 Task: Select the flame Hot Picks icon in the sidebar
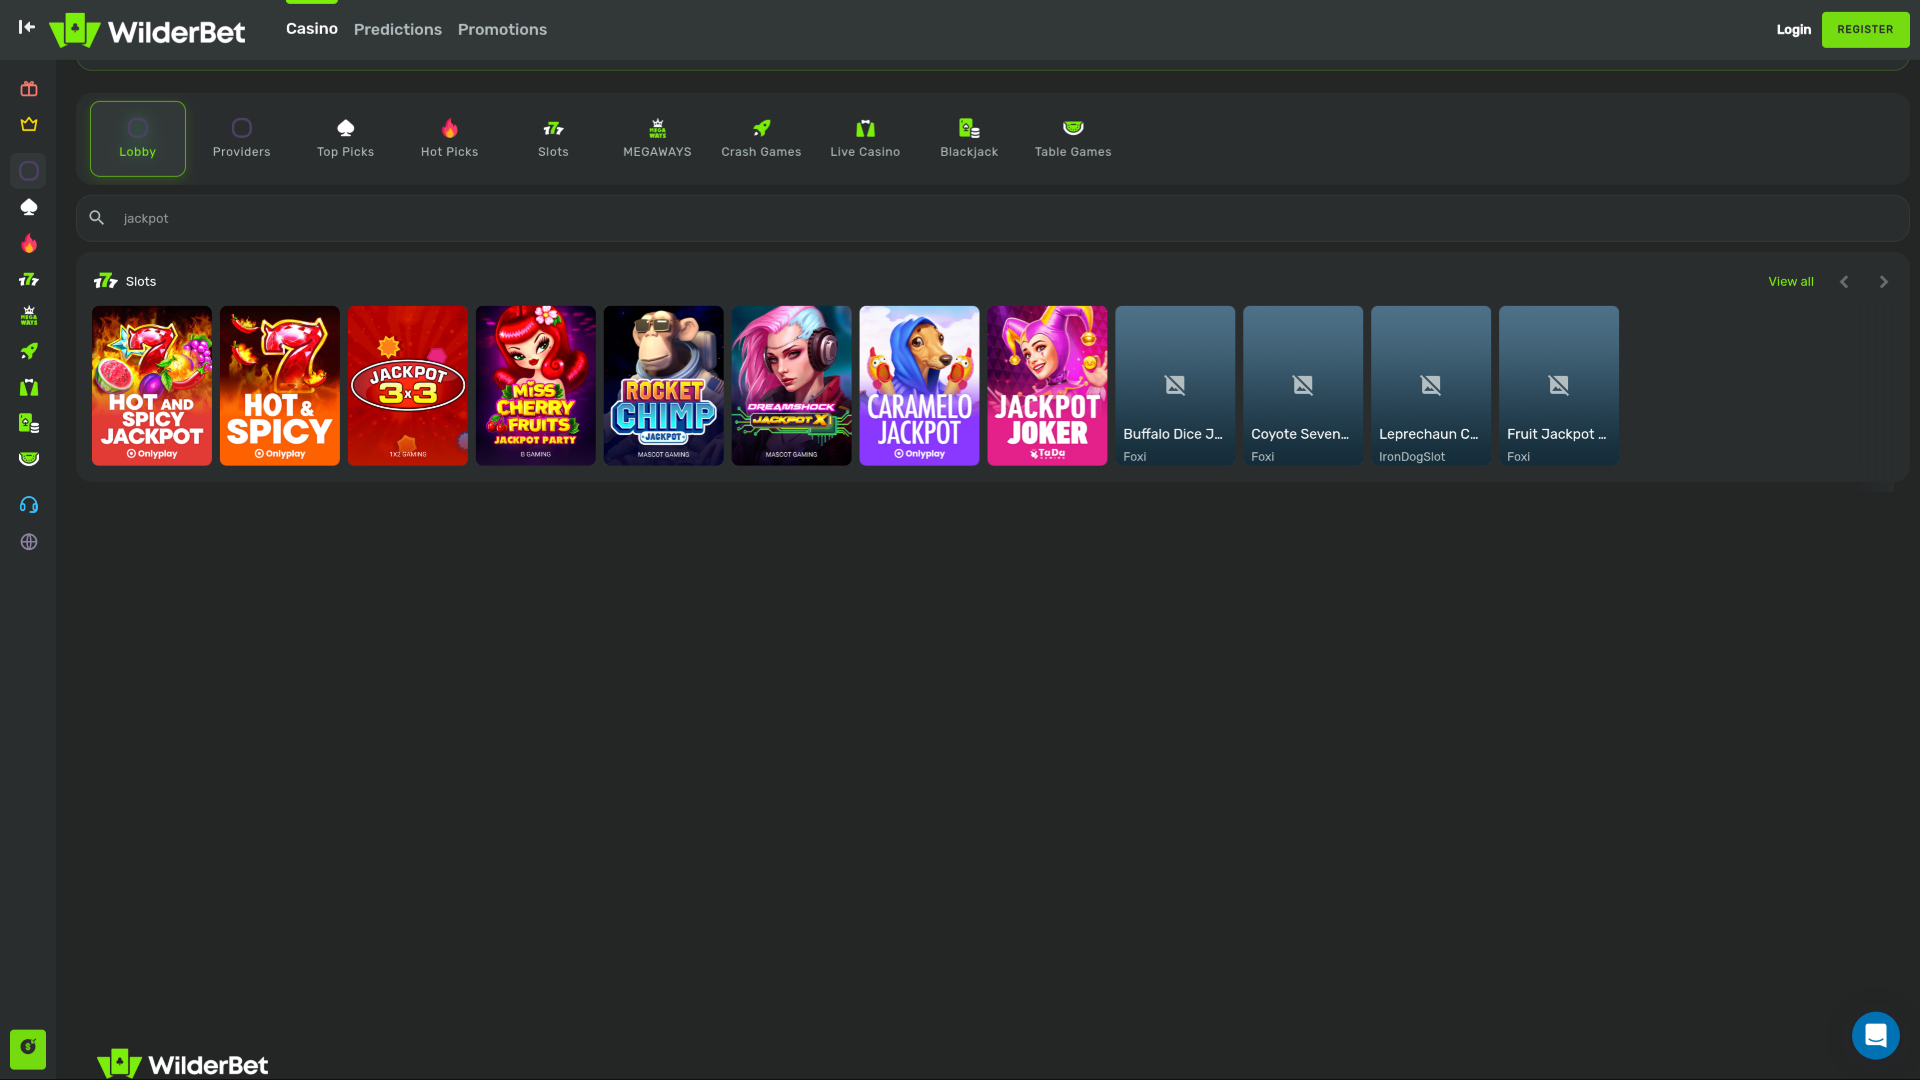[29, 243]
